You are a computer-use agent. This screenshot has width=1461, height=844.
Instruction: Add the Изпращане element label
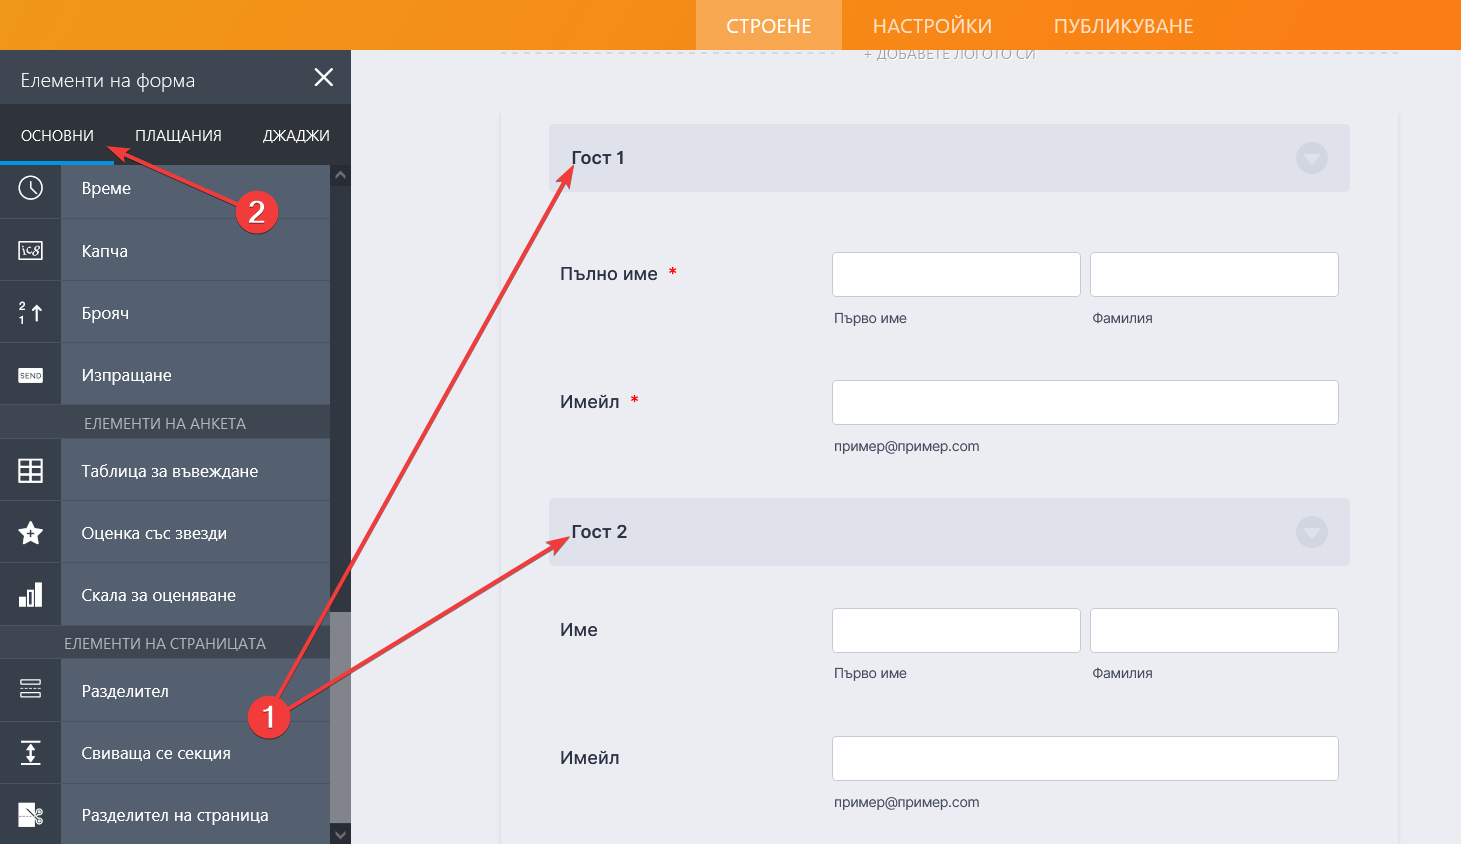click(126, 375)
